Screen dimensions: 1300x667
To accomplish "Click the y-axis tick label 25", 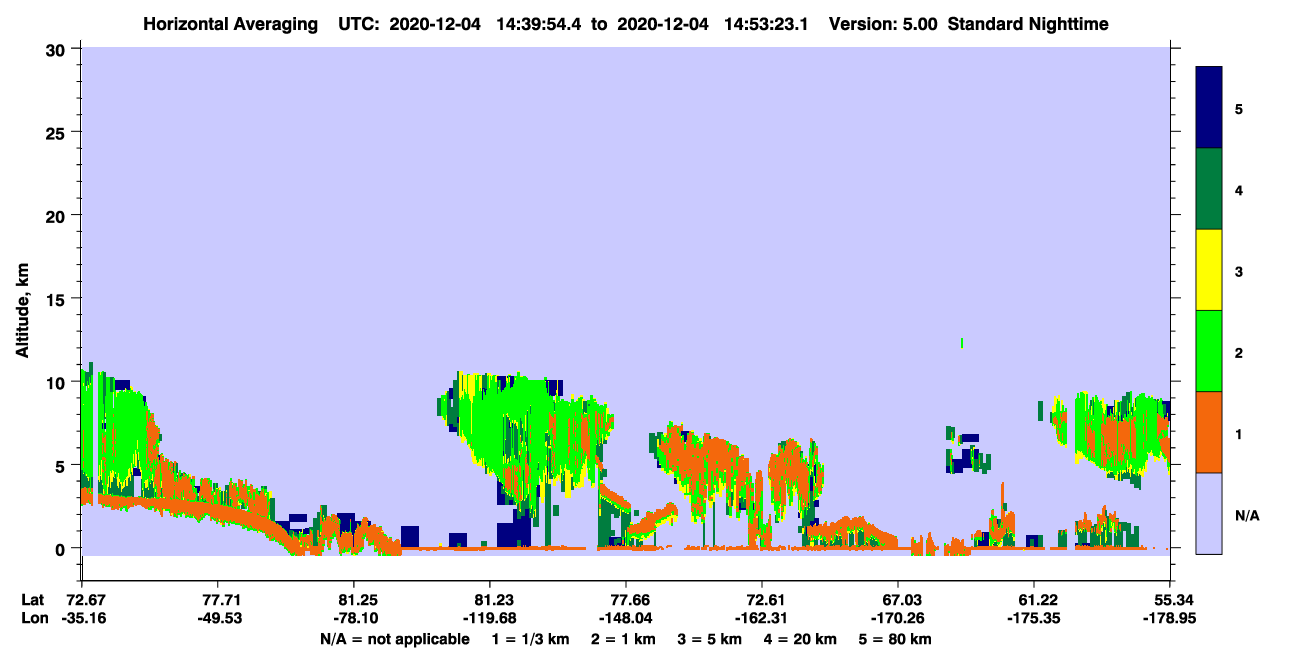I will (57, 132).
